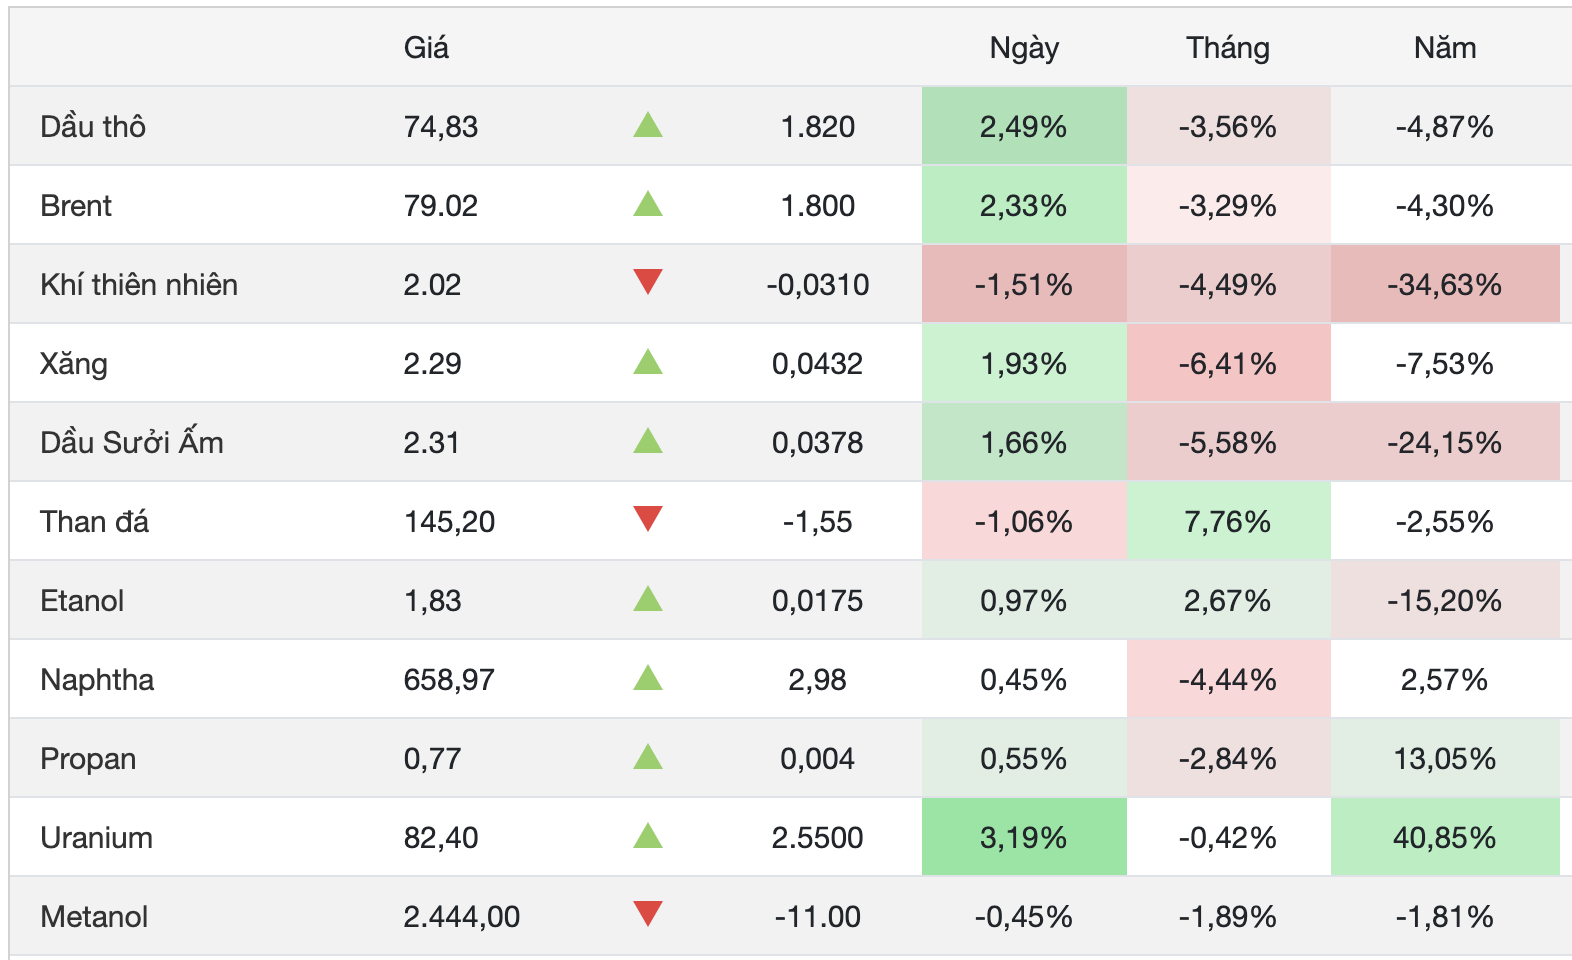The height and width of the screenshot is (960, 1572).
Task: Click the green up arrow for Naphtha
Action: tap(648, 677)
